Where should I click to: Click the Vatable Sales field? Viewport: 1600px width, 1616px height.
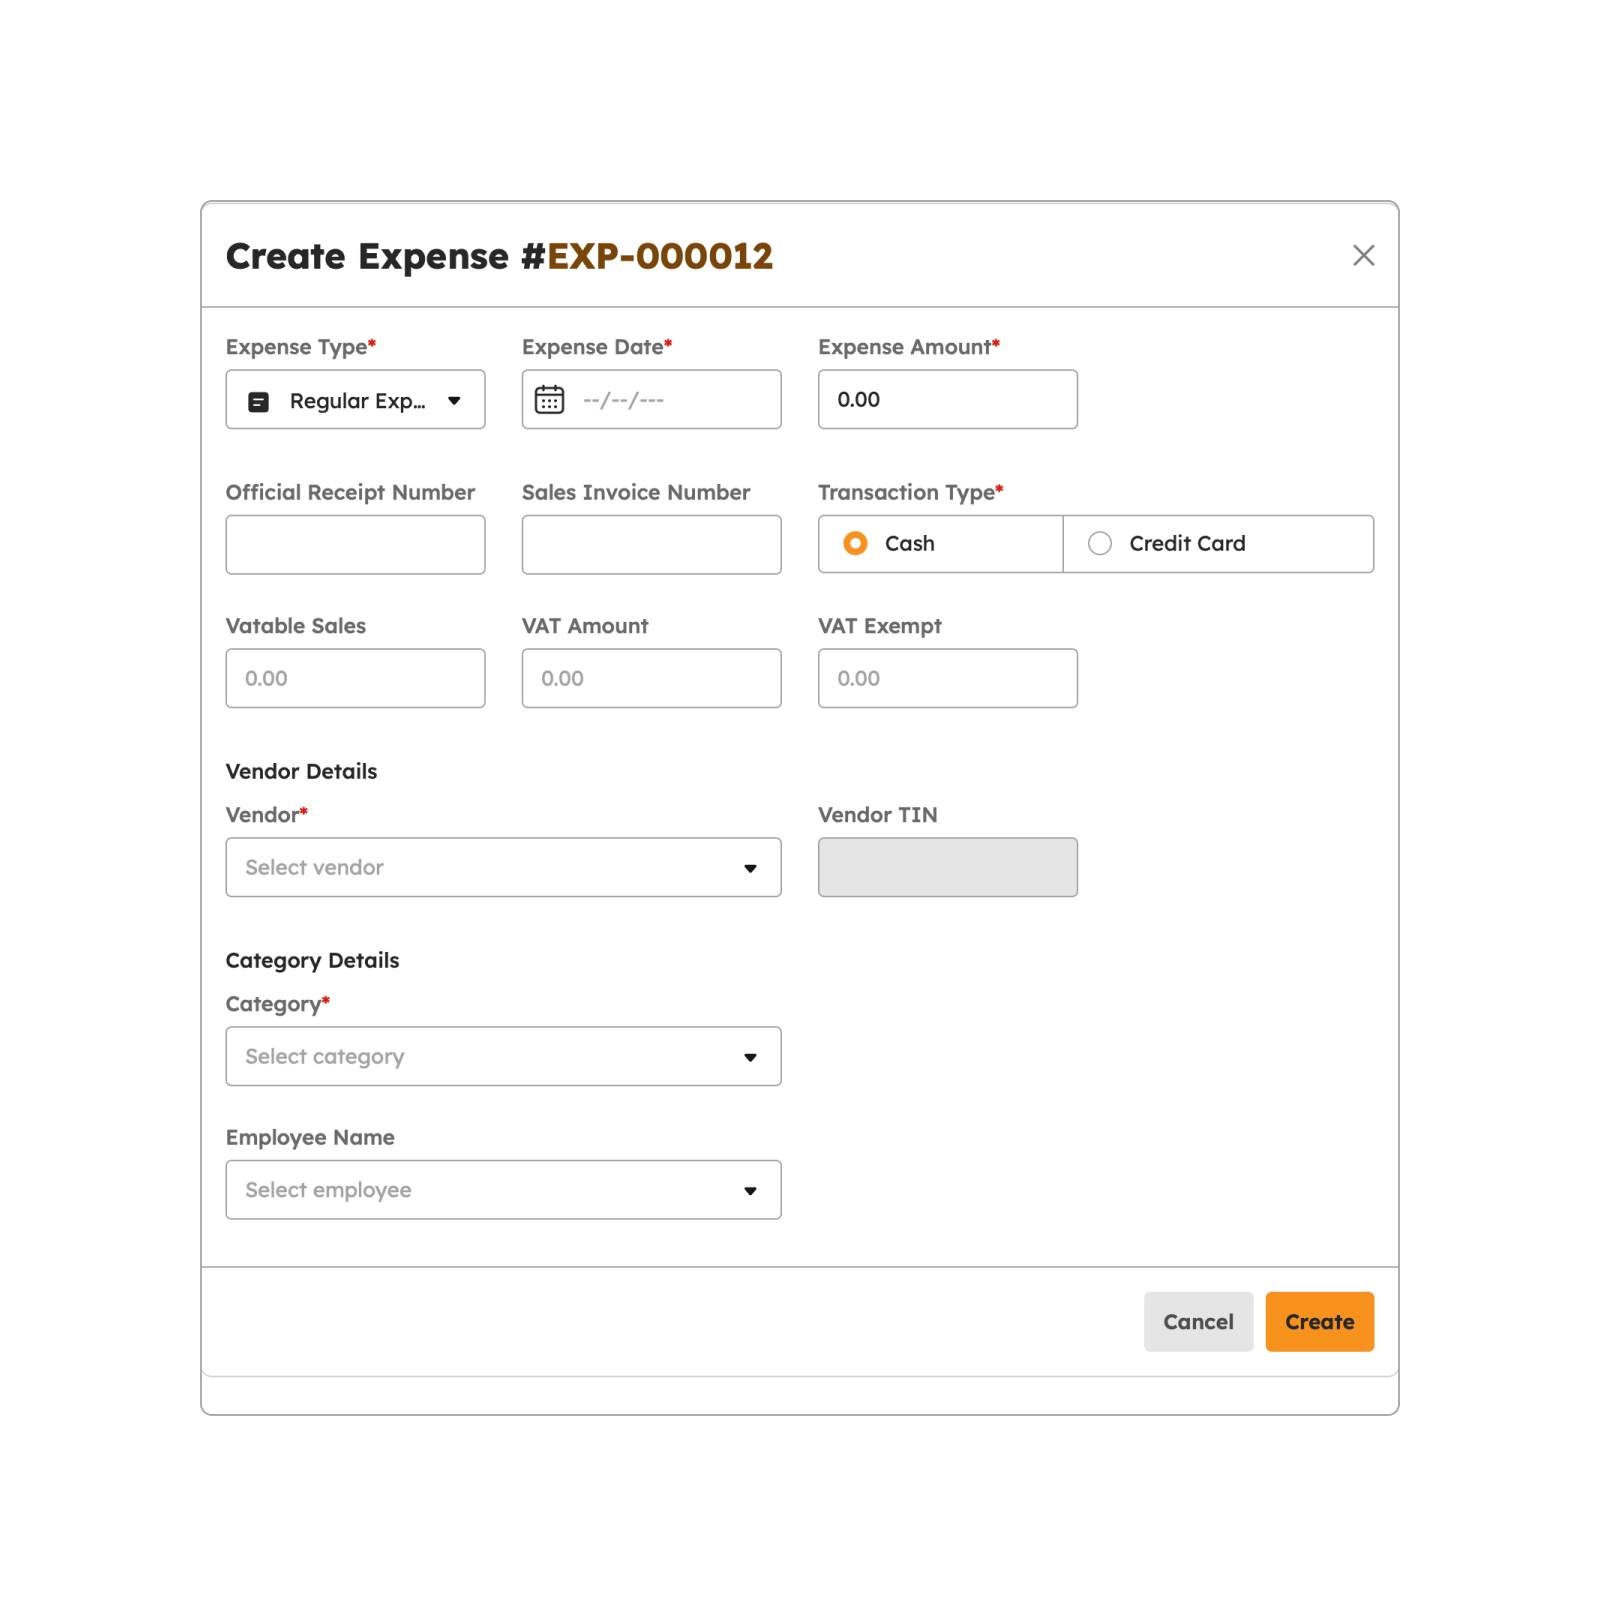tap(355, 678)
